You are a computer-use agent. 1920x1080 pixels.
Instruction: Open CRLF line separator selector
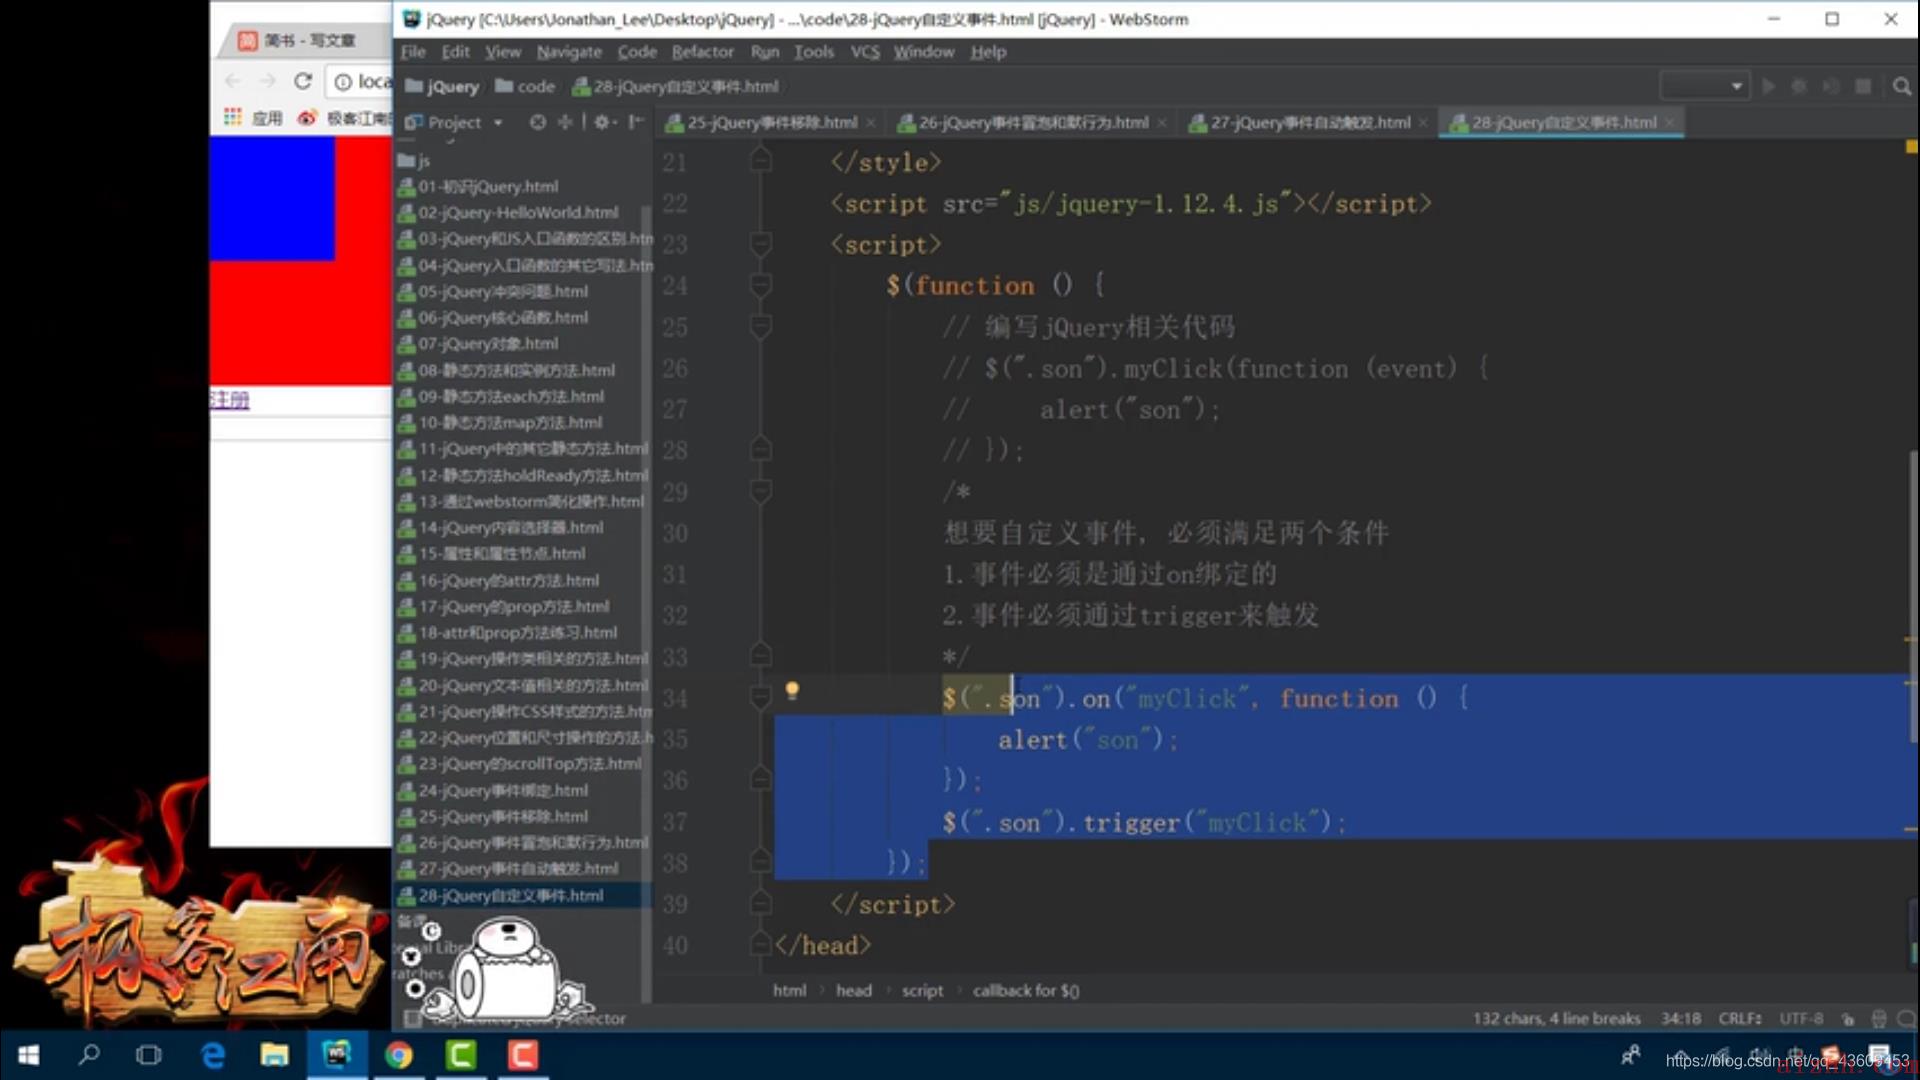(1740, 1019)
